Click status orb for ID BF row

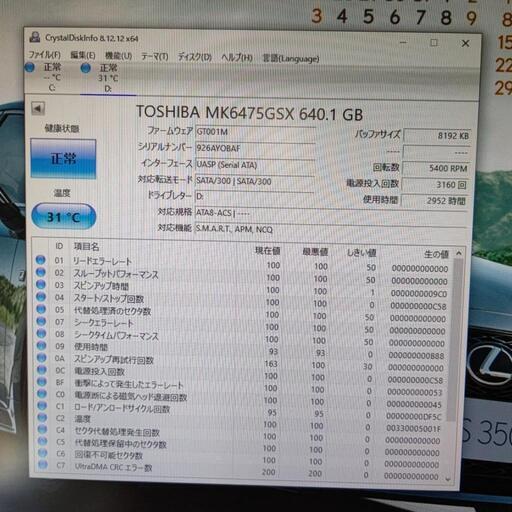pos(42,381)
